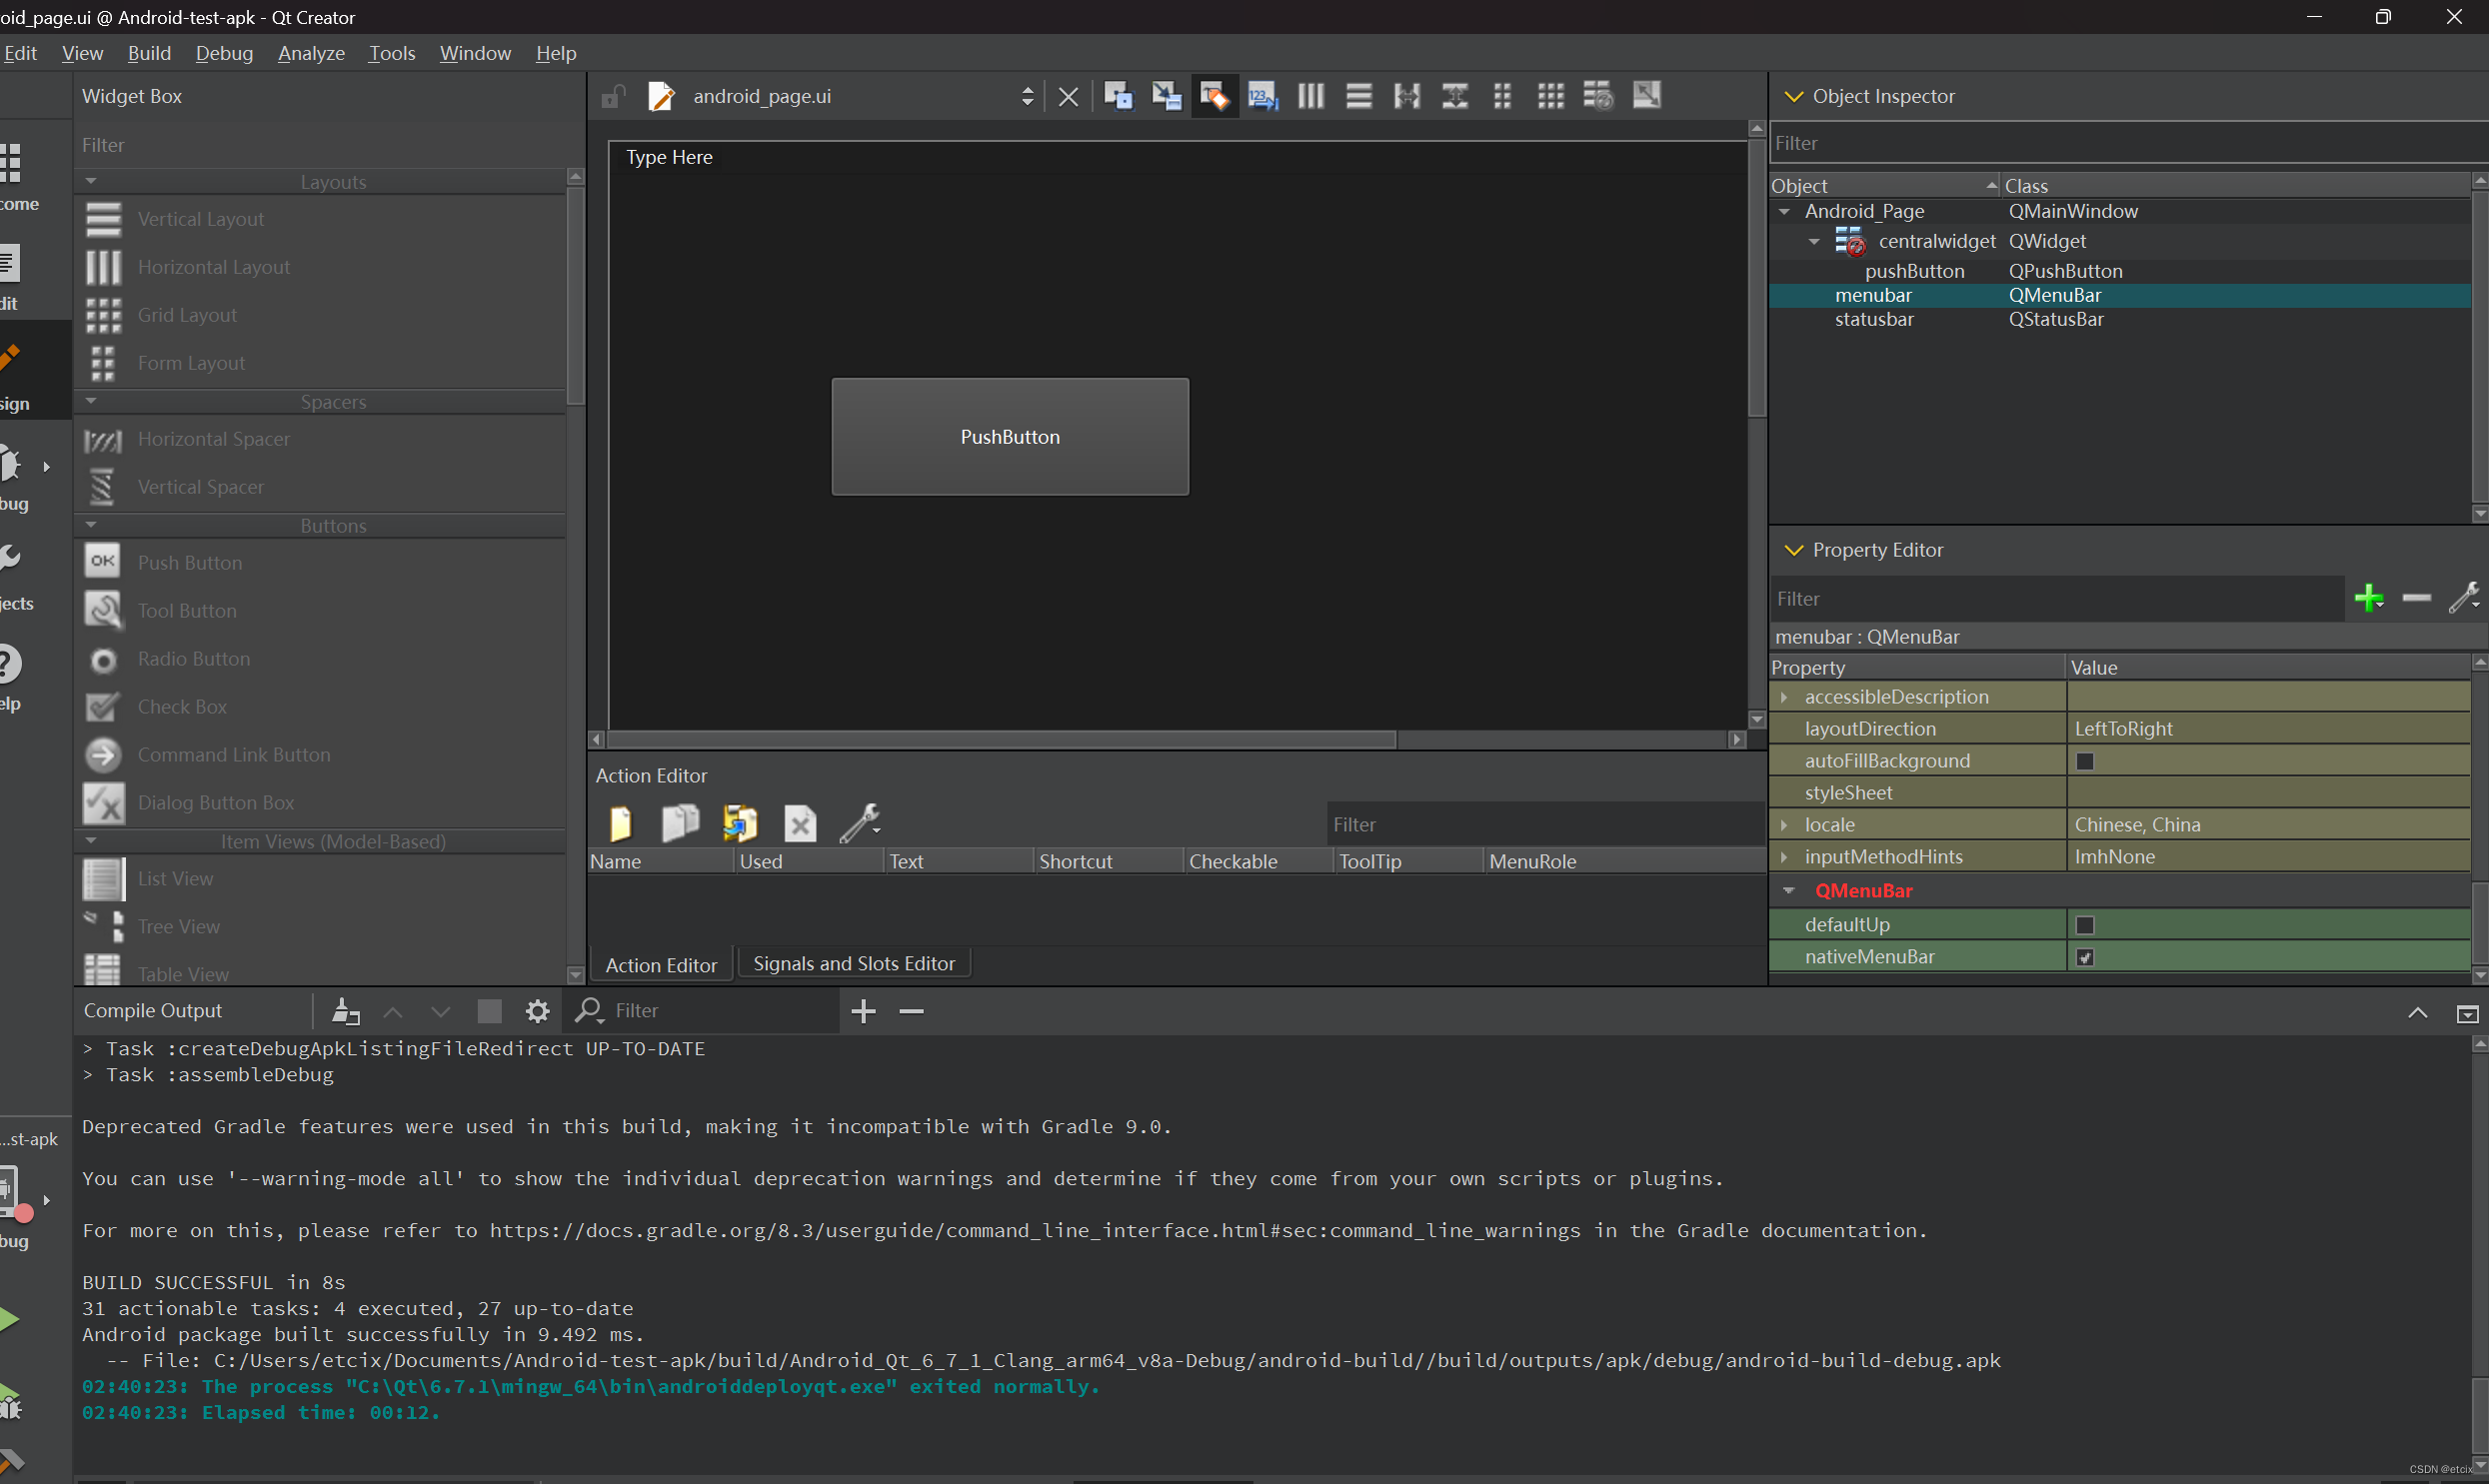2489x1484 pixels.
Task: Click the horizontal layout icon in Widget Box
Action: coord(102,267)
